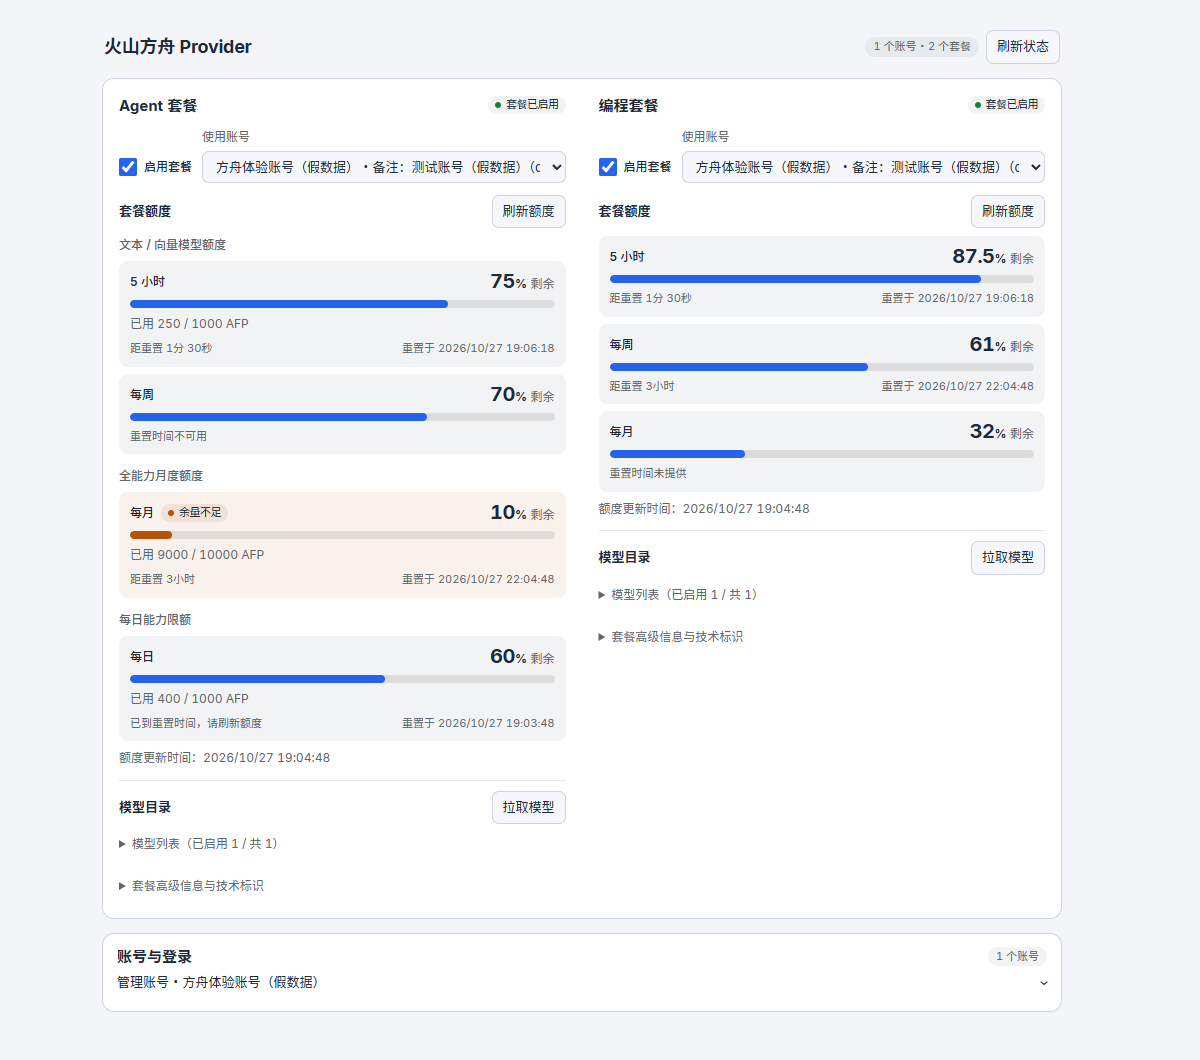The height and width of the screenshot is (1060, 1200).
Task: Click 重置时间不可用 text
Action: pos(168,437)
